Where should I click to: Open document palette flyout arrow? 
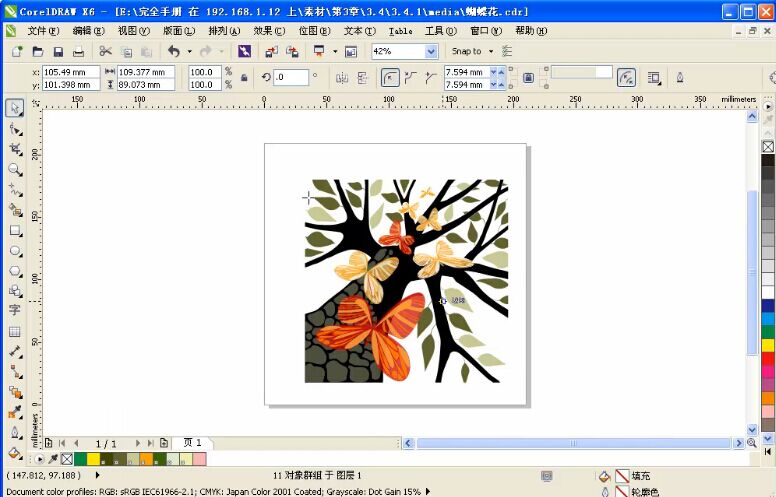tap(40, 459)
